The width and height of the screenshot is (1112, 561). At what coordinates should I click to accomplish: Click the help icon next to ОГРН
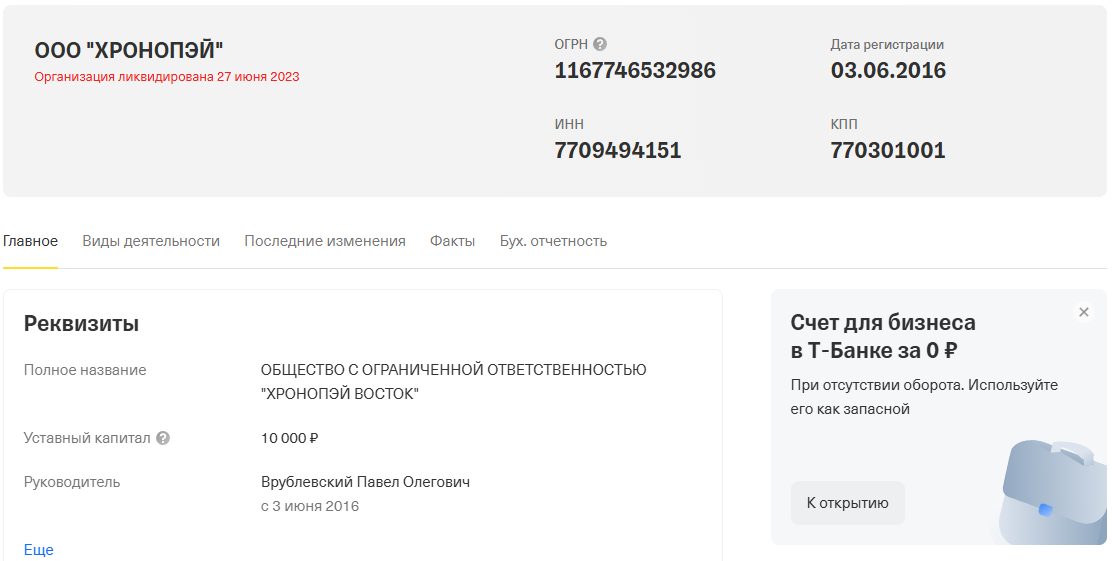(x=600, y=44)
